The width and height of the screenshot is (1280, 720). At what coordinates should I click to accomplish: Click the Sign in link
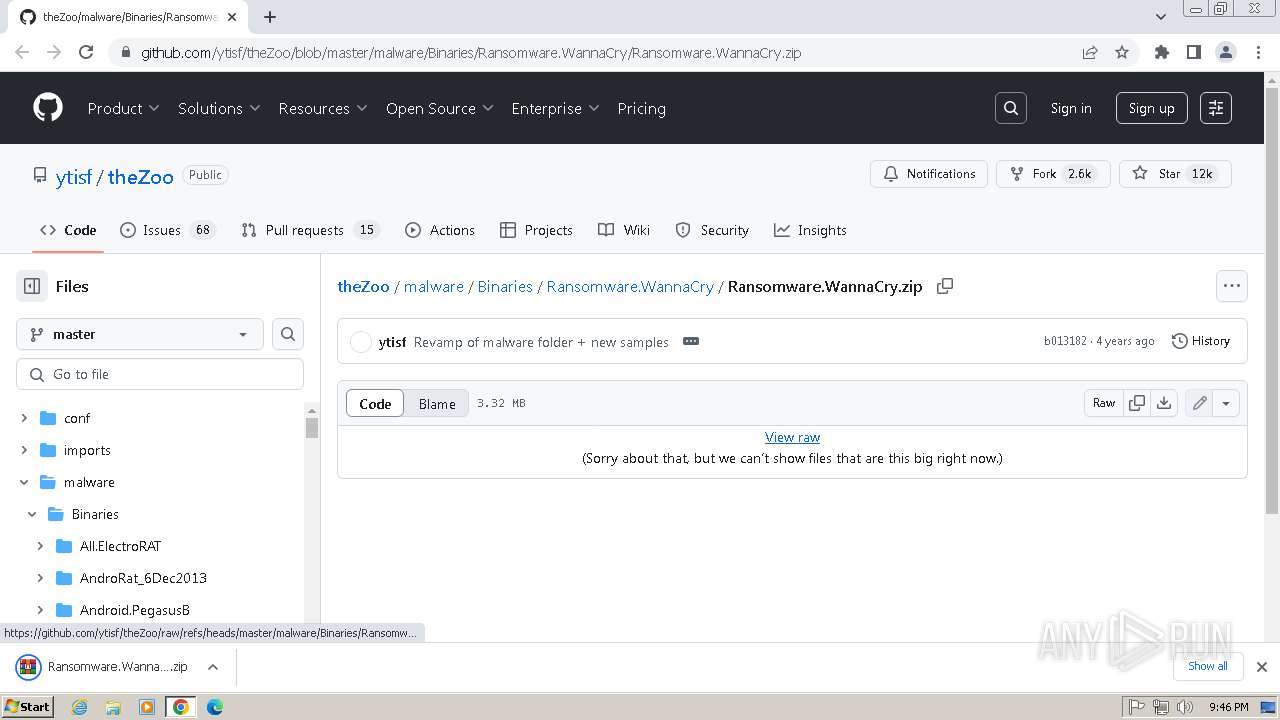coord(1071,108)
